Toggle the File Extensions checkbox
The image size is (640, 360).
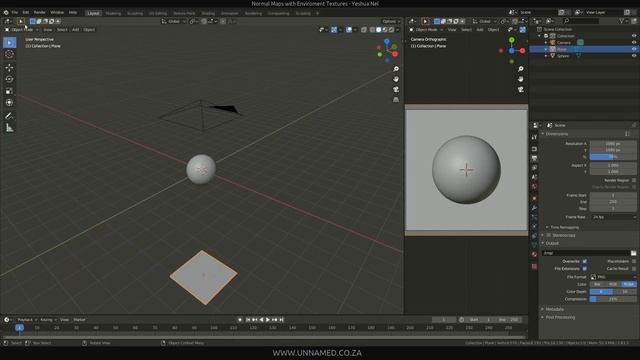tap(584, 269)
